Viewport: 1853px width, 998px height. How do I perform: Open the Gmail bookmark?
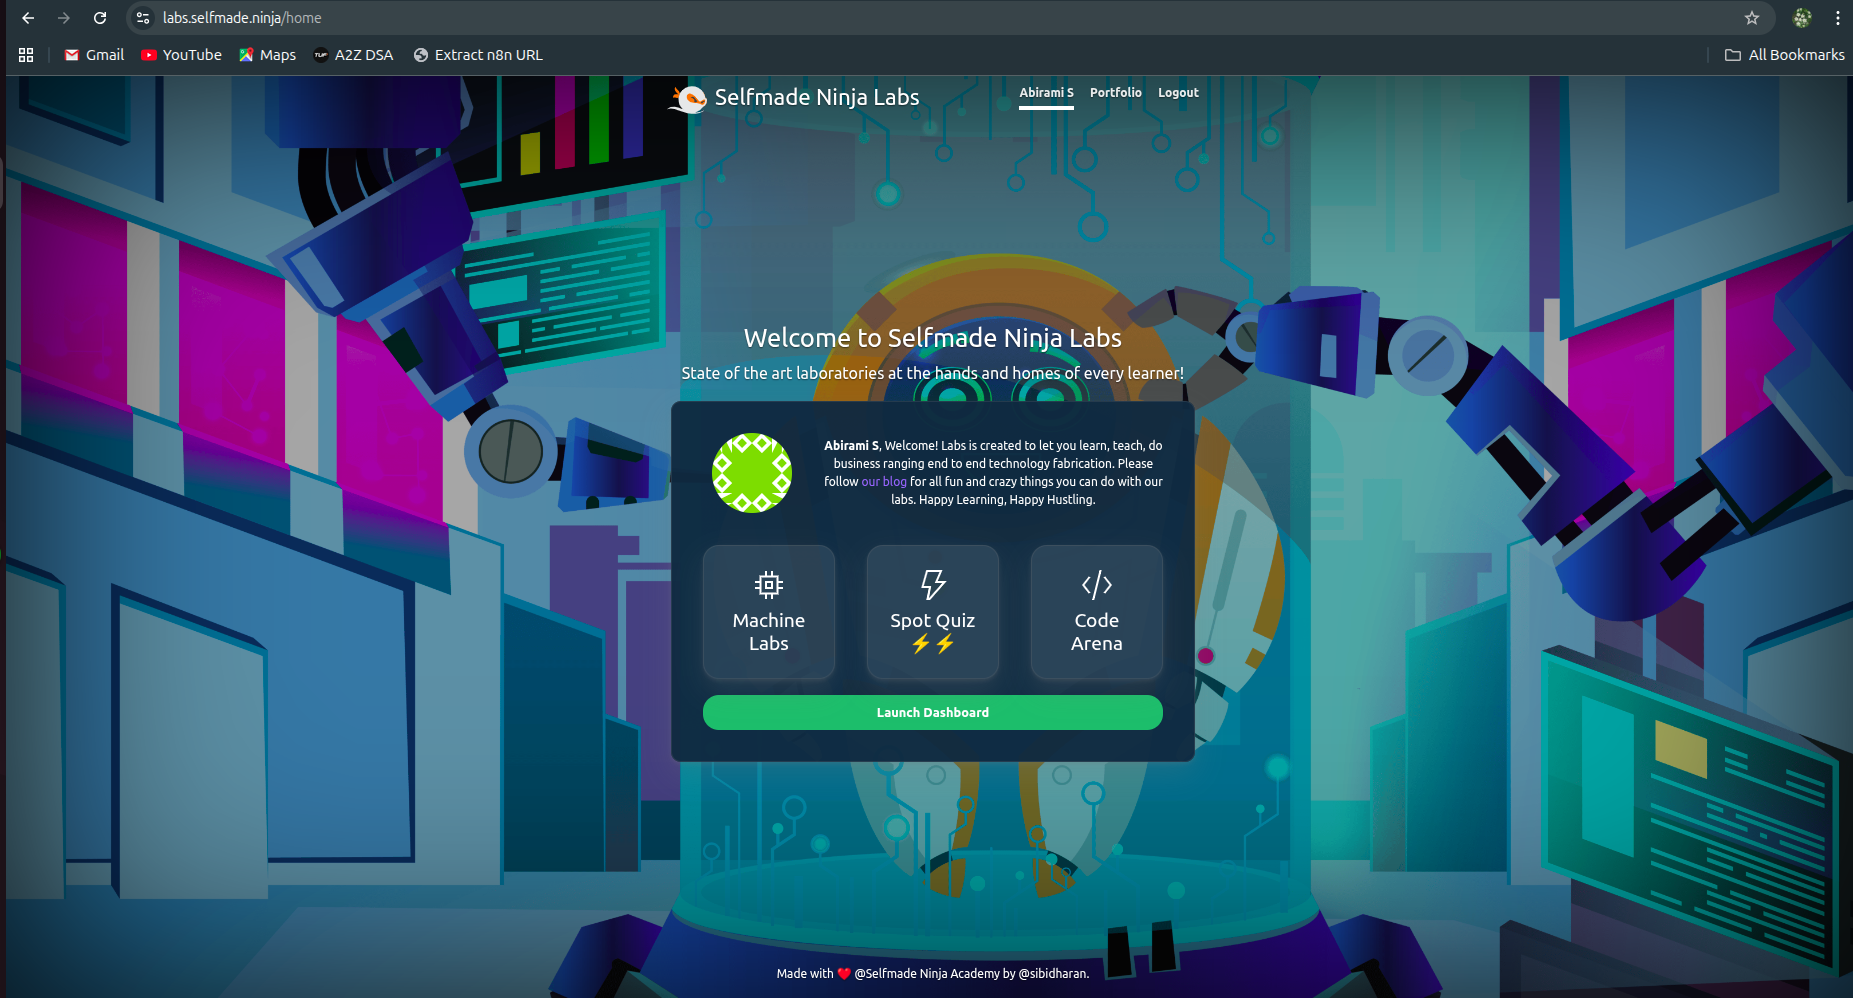point(95,55)
